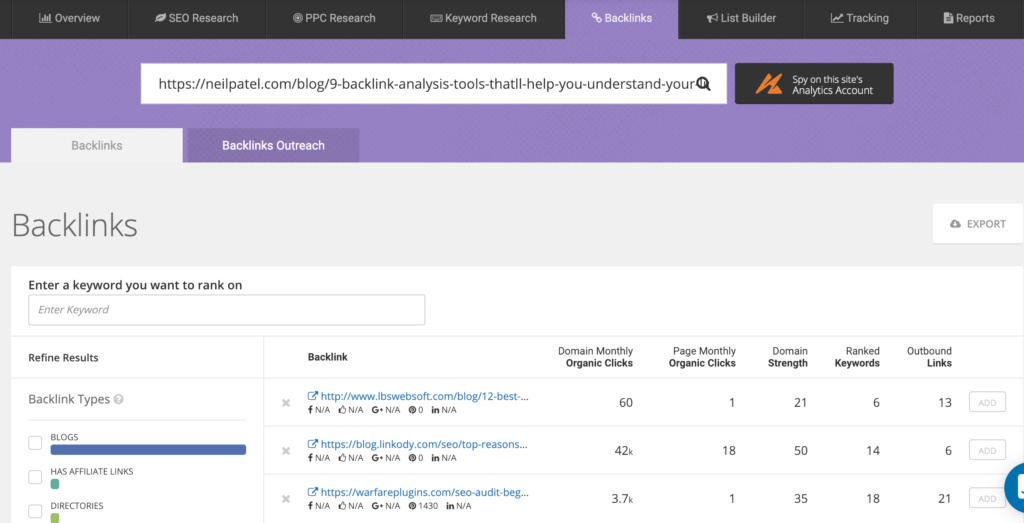The height and width of the screenshot is (523, 1024).
Task: Click the search magnifier icon in URL field
Action: point(703,84)
